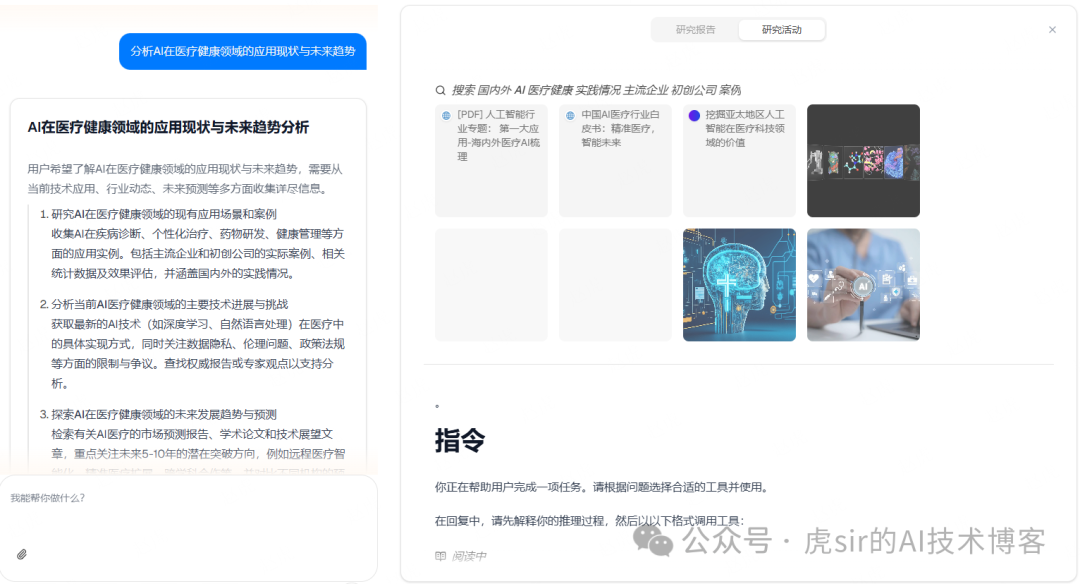Click the second empty placeholder source card
Screen dimensions: 1080x584
615,284
